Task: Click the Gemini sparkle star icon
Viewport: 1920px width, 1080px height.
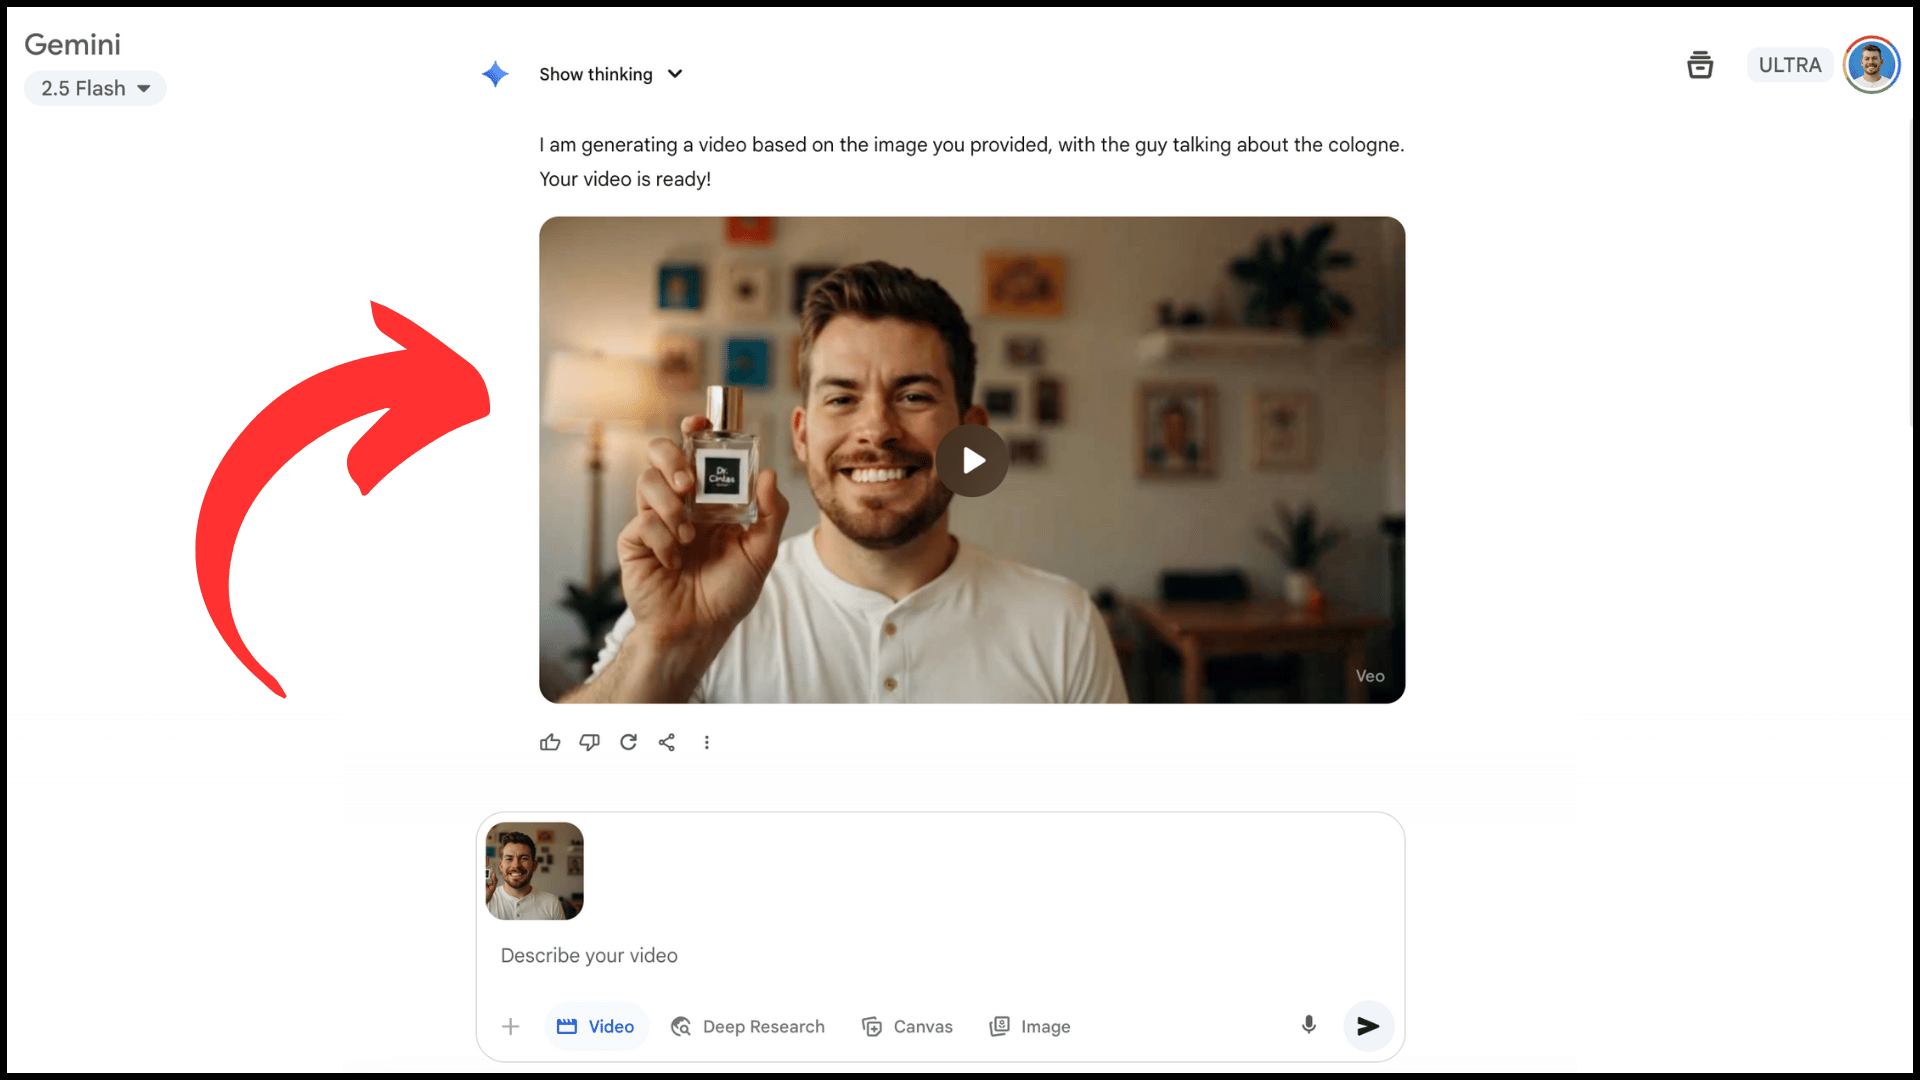Action: pos(495,74)
